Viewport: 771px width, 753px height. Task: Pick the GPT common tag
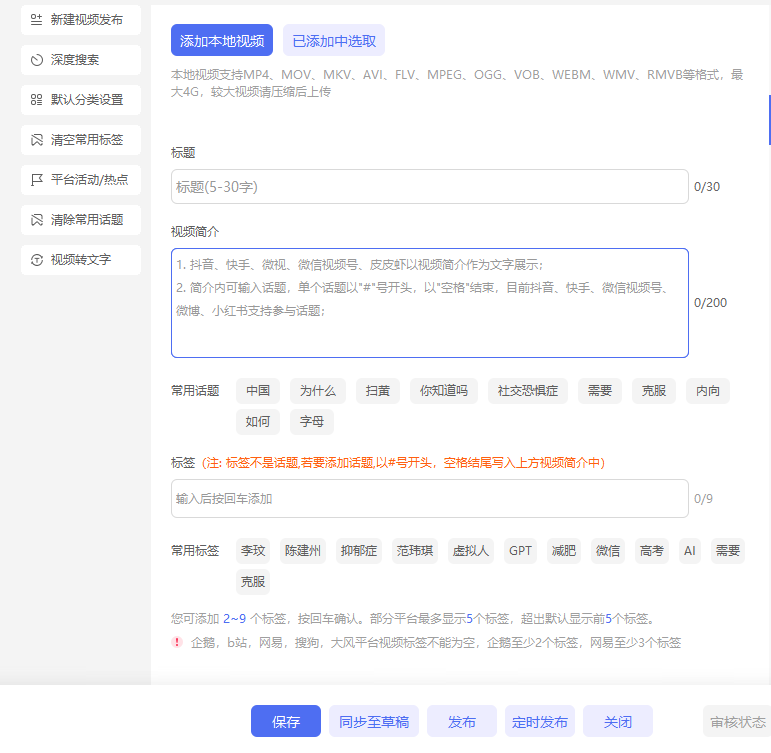[520, 551]
